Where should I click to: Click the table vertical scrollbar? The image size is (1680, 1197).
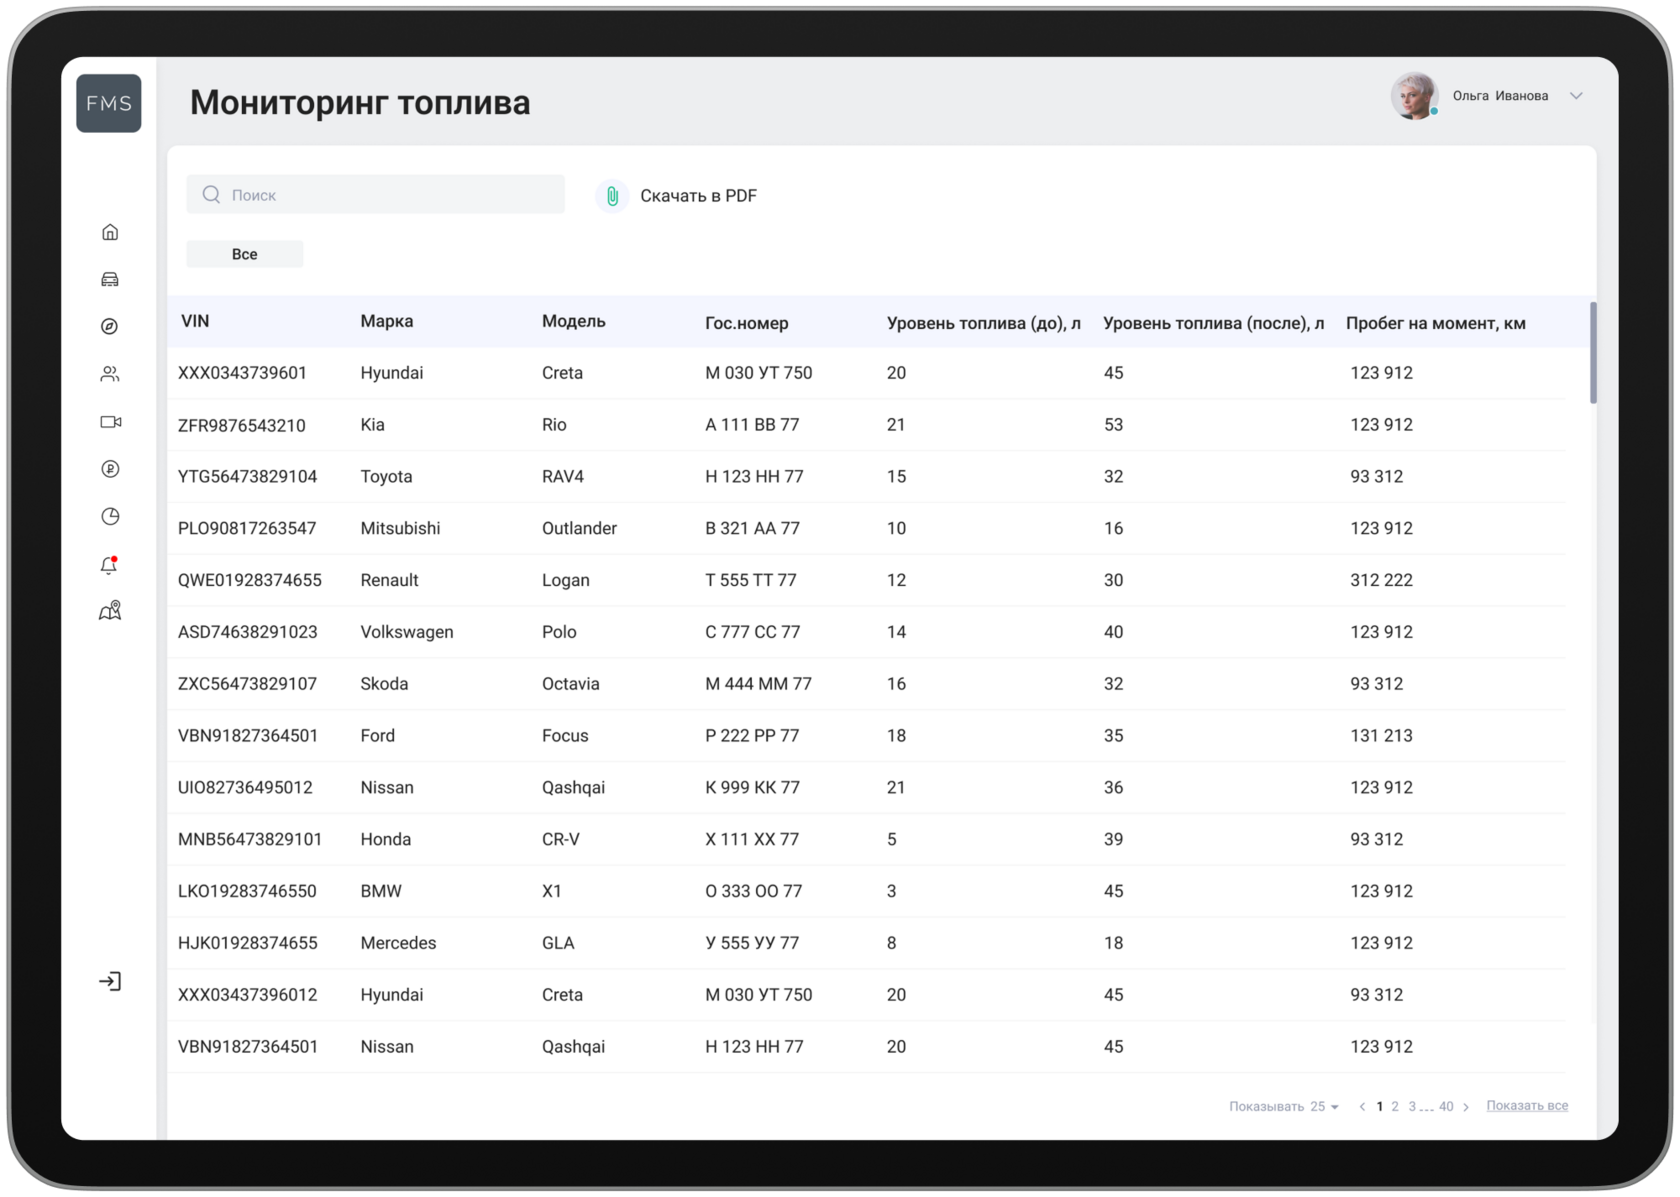tap(1593, 353)
